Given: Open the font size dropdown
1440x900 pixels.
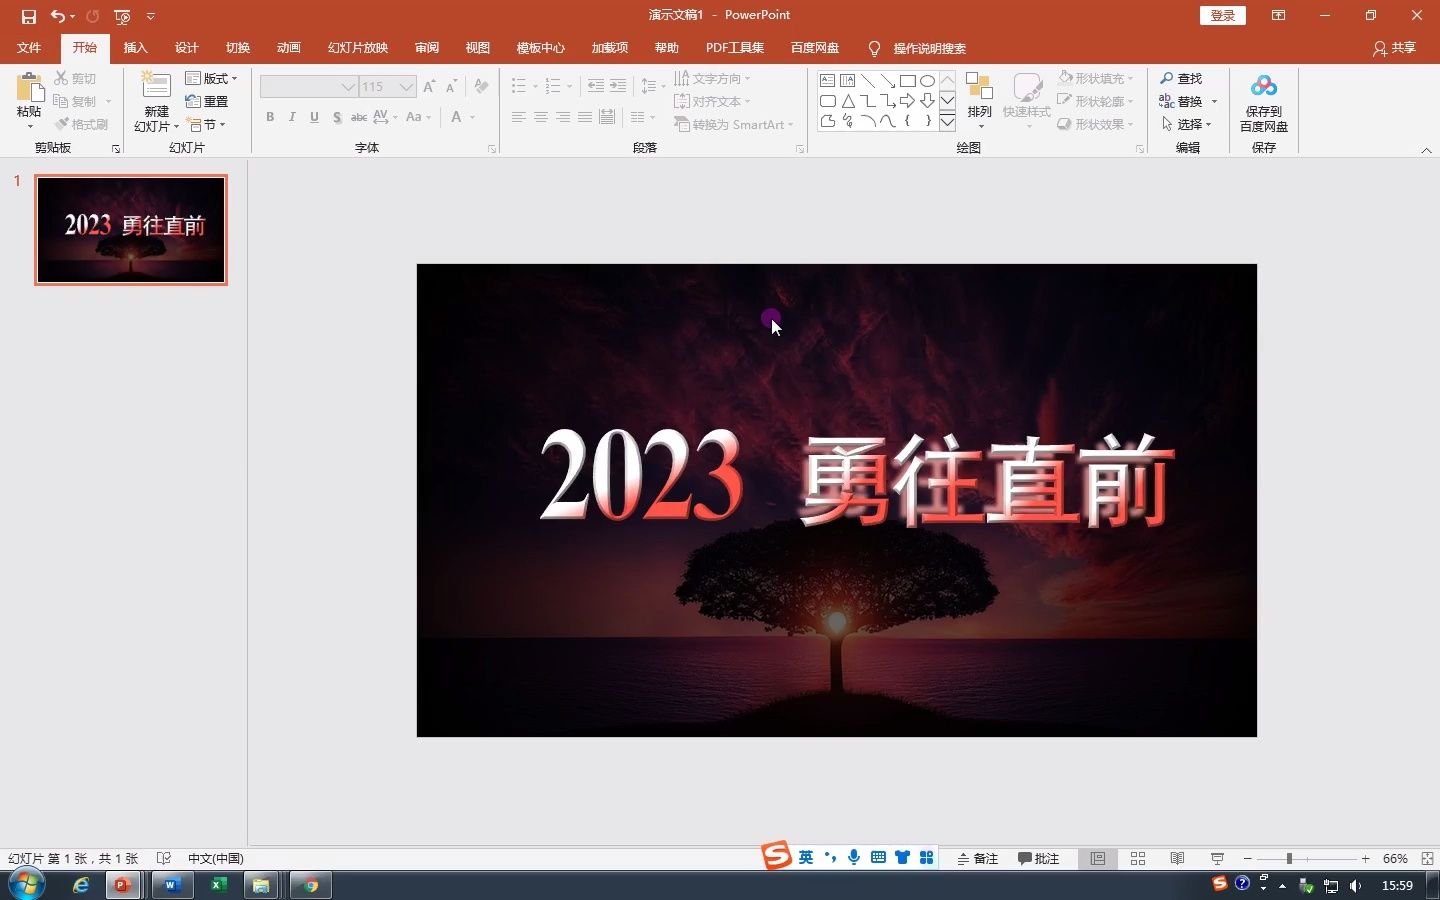Looking at the screenshot, I should pyautogui.click(x=404, y=87).
